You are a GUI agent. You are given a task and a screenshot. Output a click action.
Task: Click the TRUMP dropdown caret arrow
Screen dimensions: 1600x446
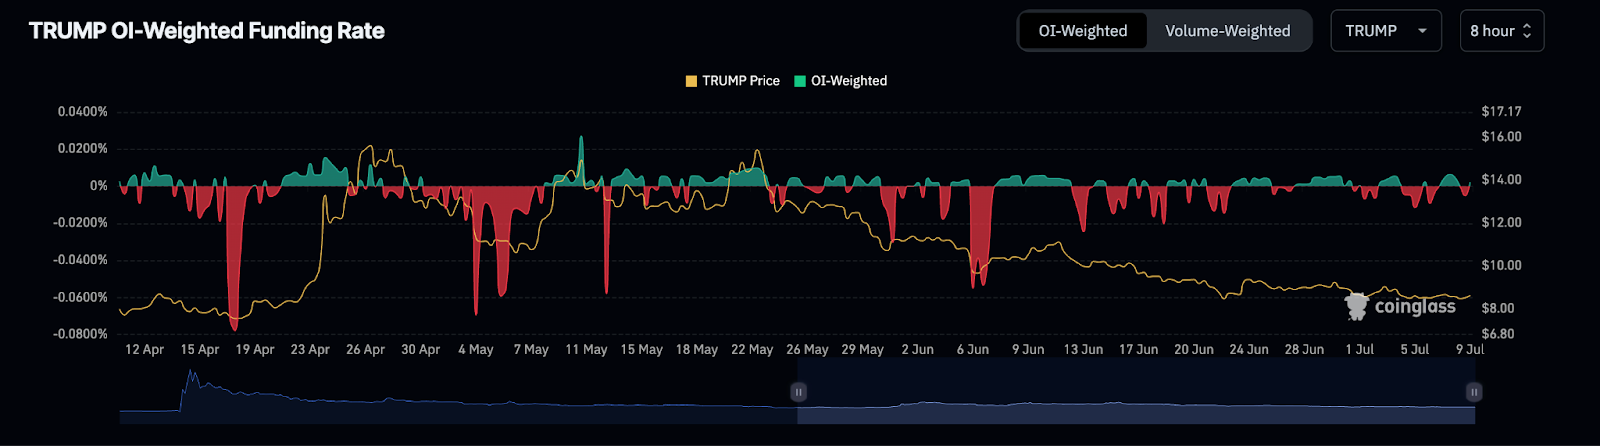(1422, 31)
